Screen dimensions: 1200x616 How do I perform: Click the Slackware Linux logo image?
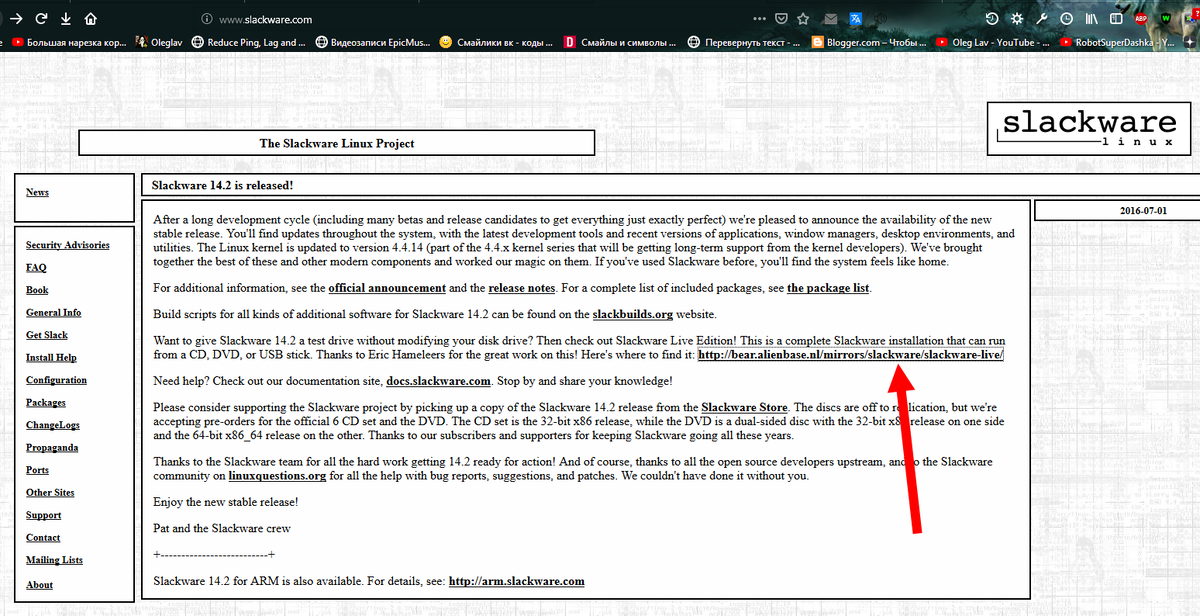click(x=1089, y=128)
